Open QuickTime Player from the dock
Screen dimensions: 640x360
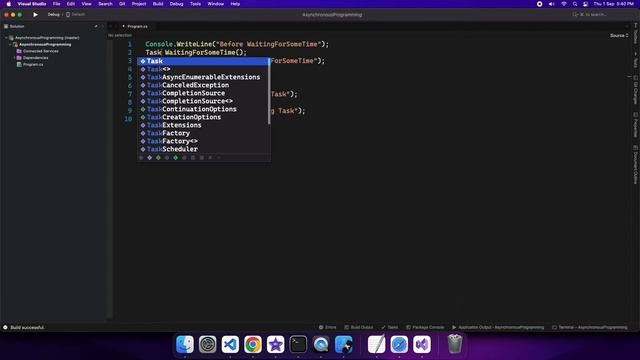point(321,344)
